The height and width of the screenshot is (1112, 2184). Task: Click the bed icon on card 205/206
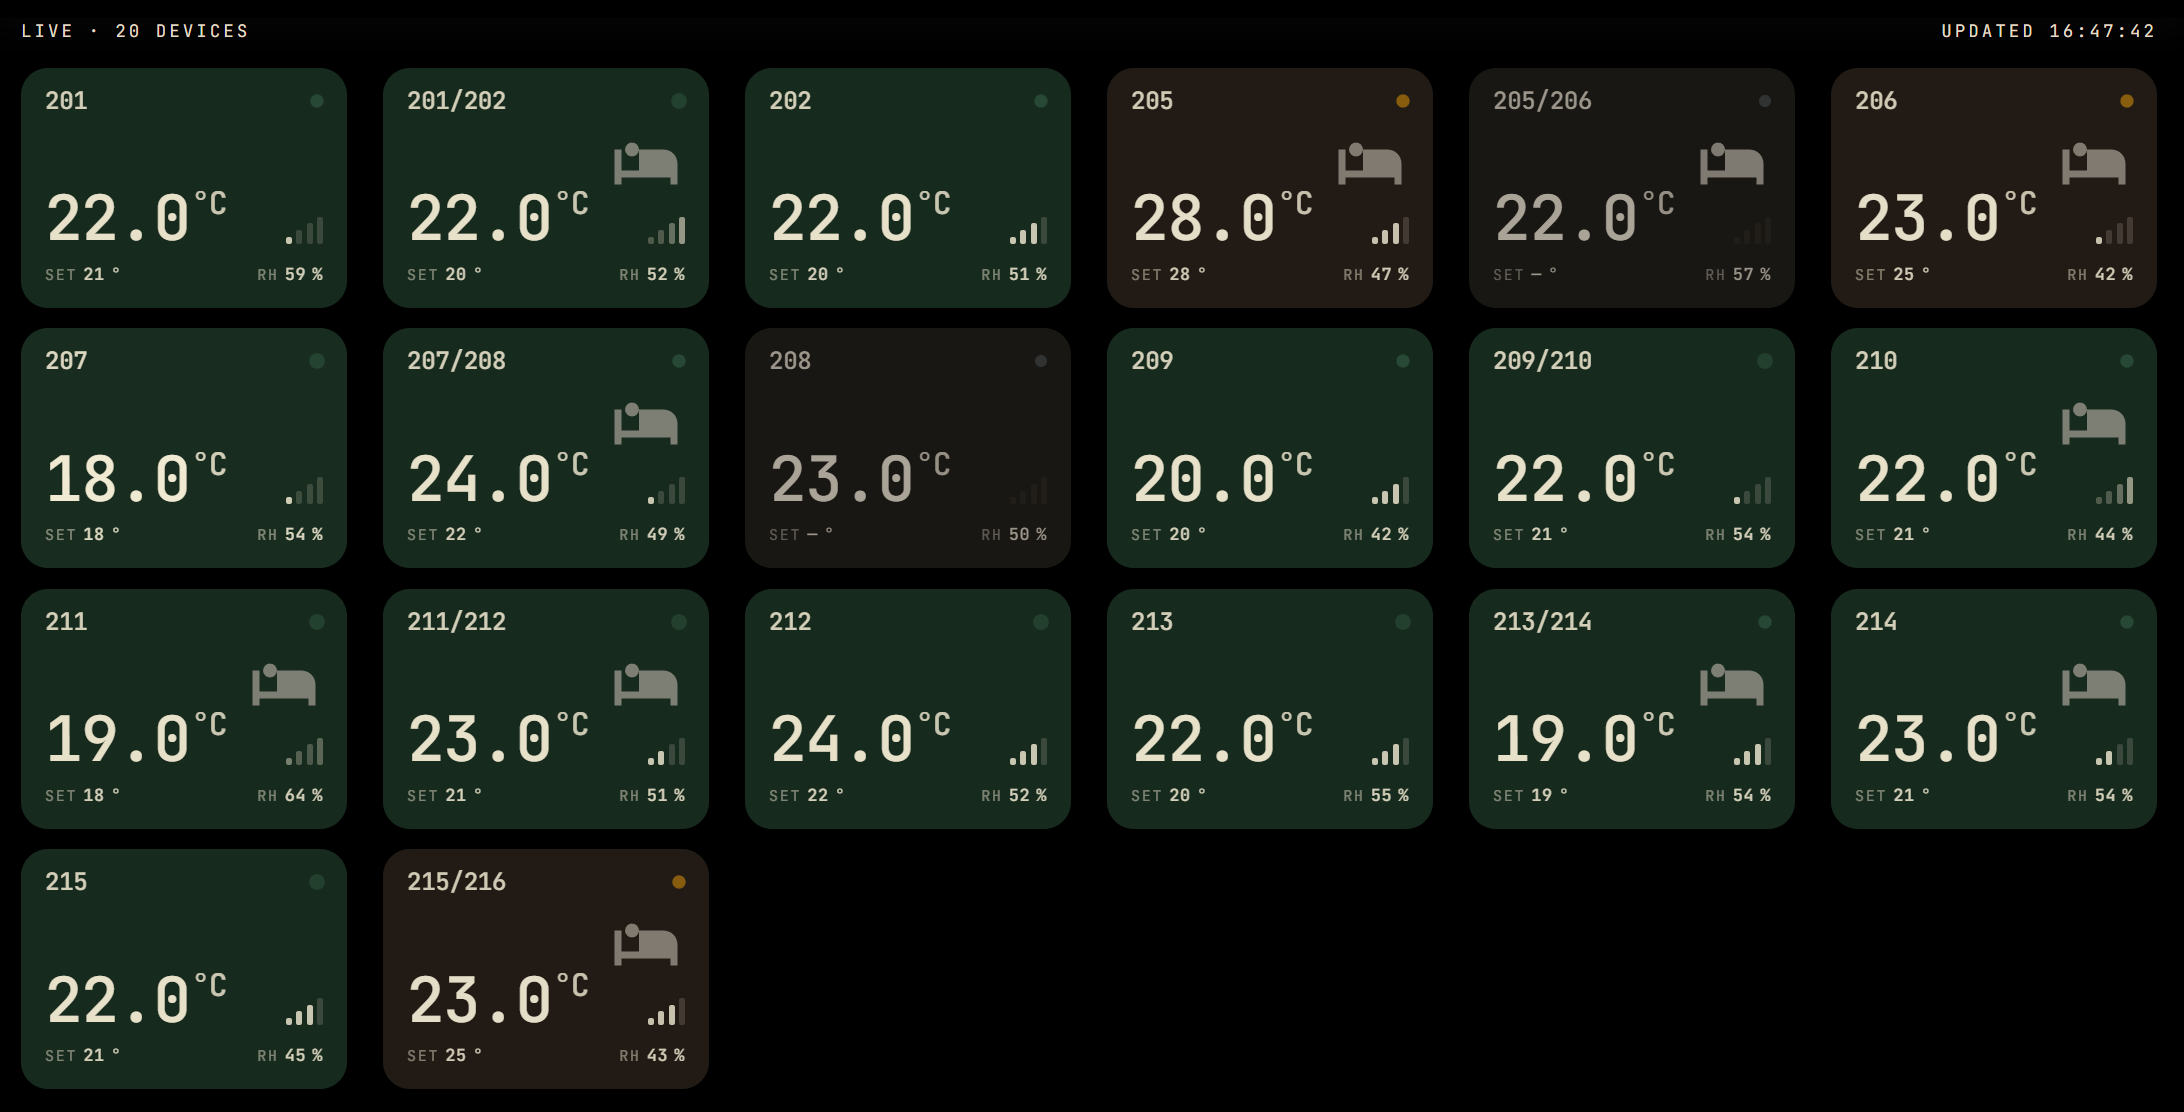(x=1732, y=164)
